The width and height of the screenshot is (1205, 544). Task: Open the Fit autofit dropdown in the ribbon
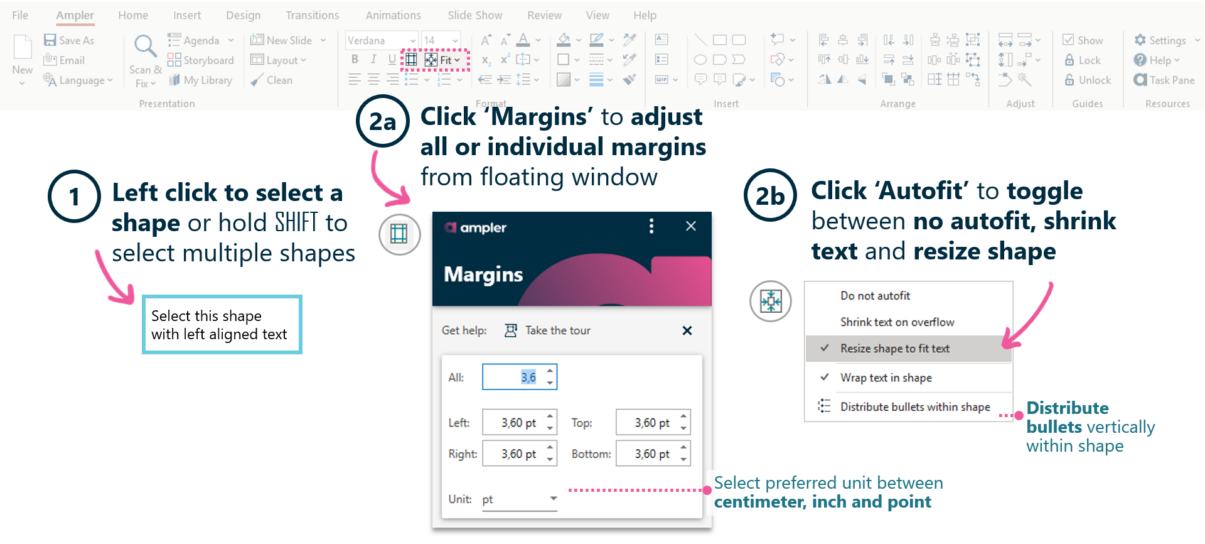pyautogui.click(x=443, y=60)
